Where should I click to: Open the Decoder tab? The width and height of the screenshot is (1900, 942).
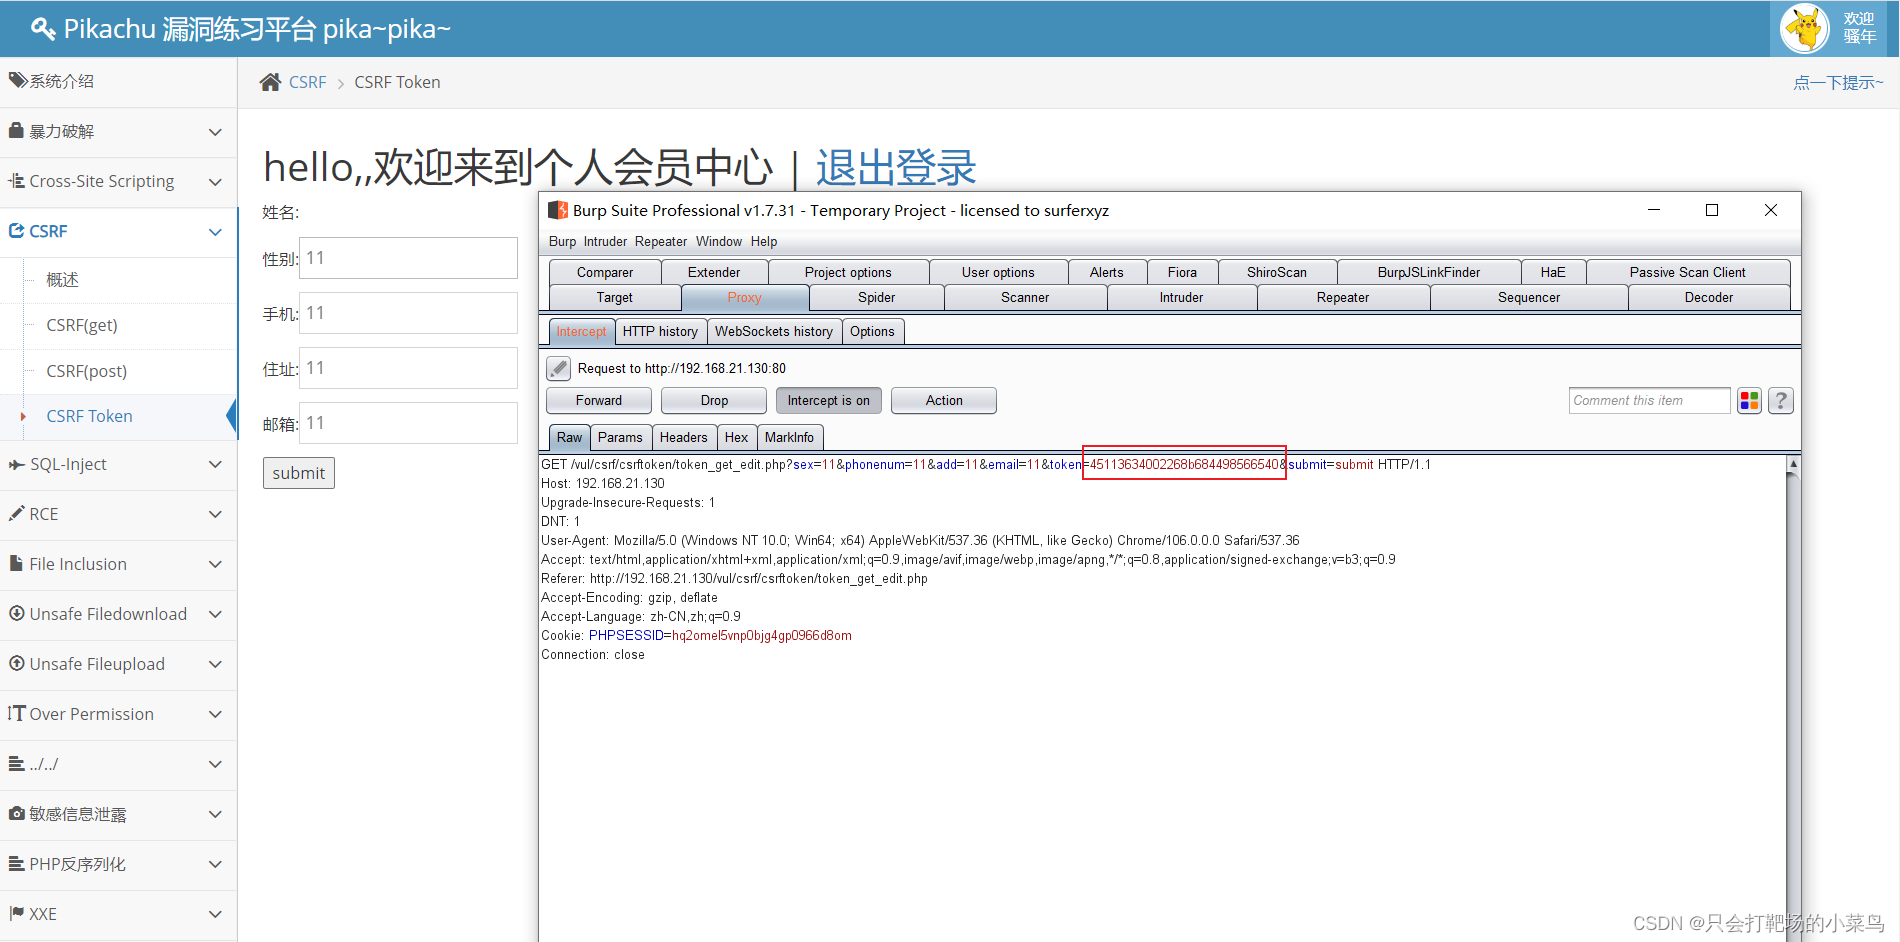(1709, 298)
